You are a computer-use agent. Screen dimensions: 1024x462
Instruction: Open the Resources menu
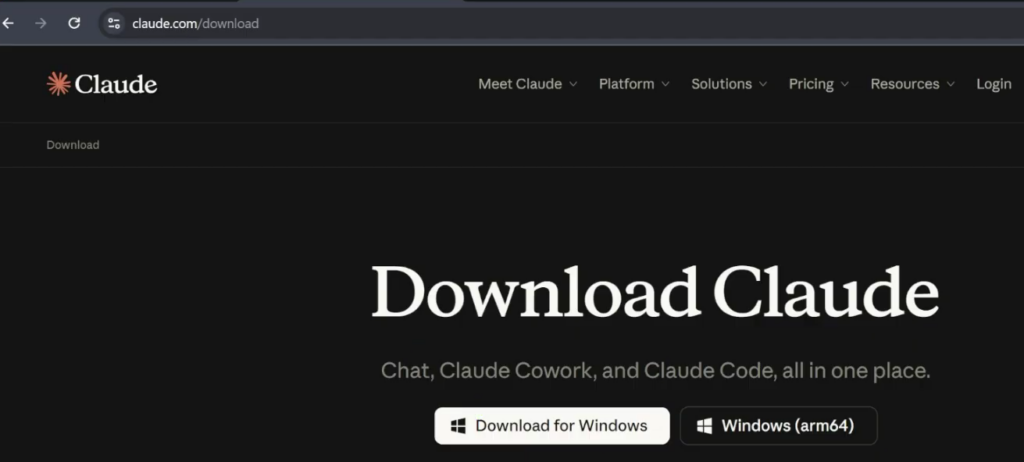(x=912, y=84)
